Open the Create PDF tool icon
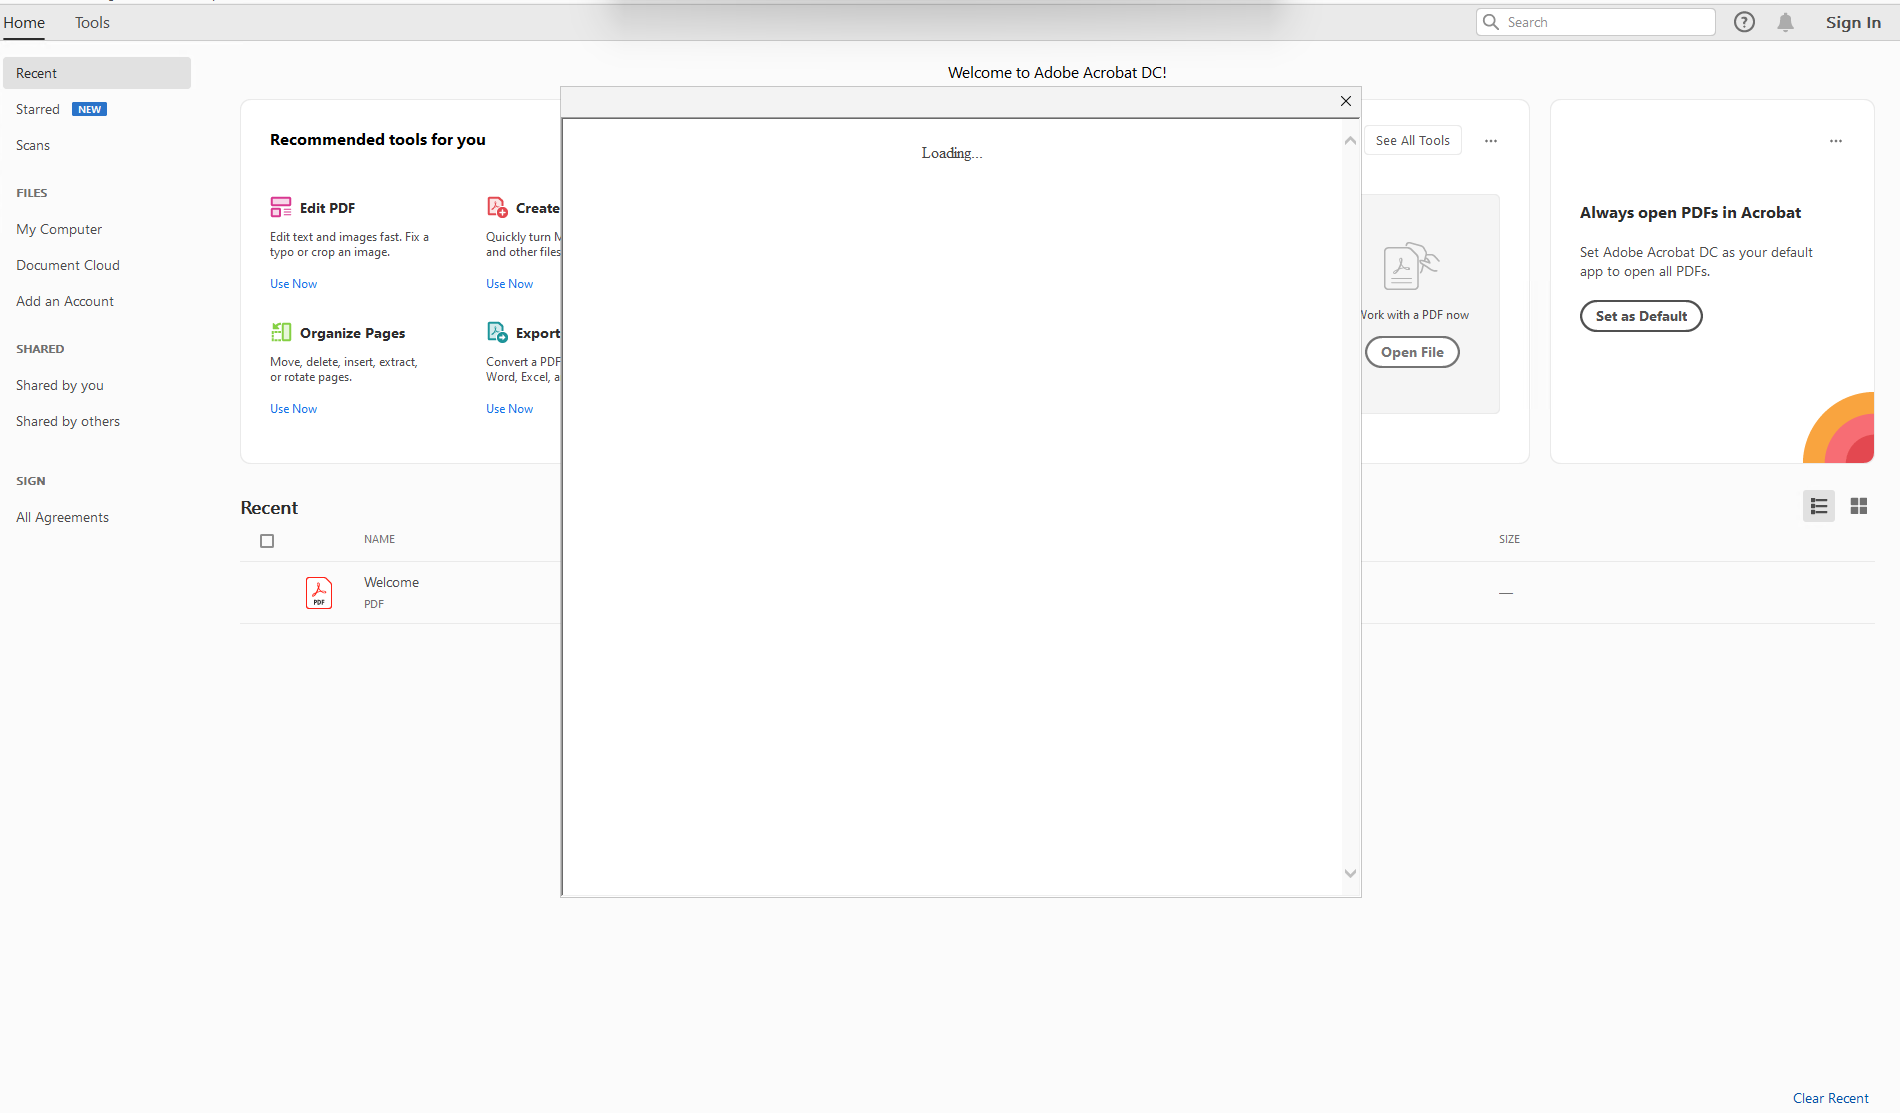1900x1113 pixels. coord(498,206)
